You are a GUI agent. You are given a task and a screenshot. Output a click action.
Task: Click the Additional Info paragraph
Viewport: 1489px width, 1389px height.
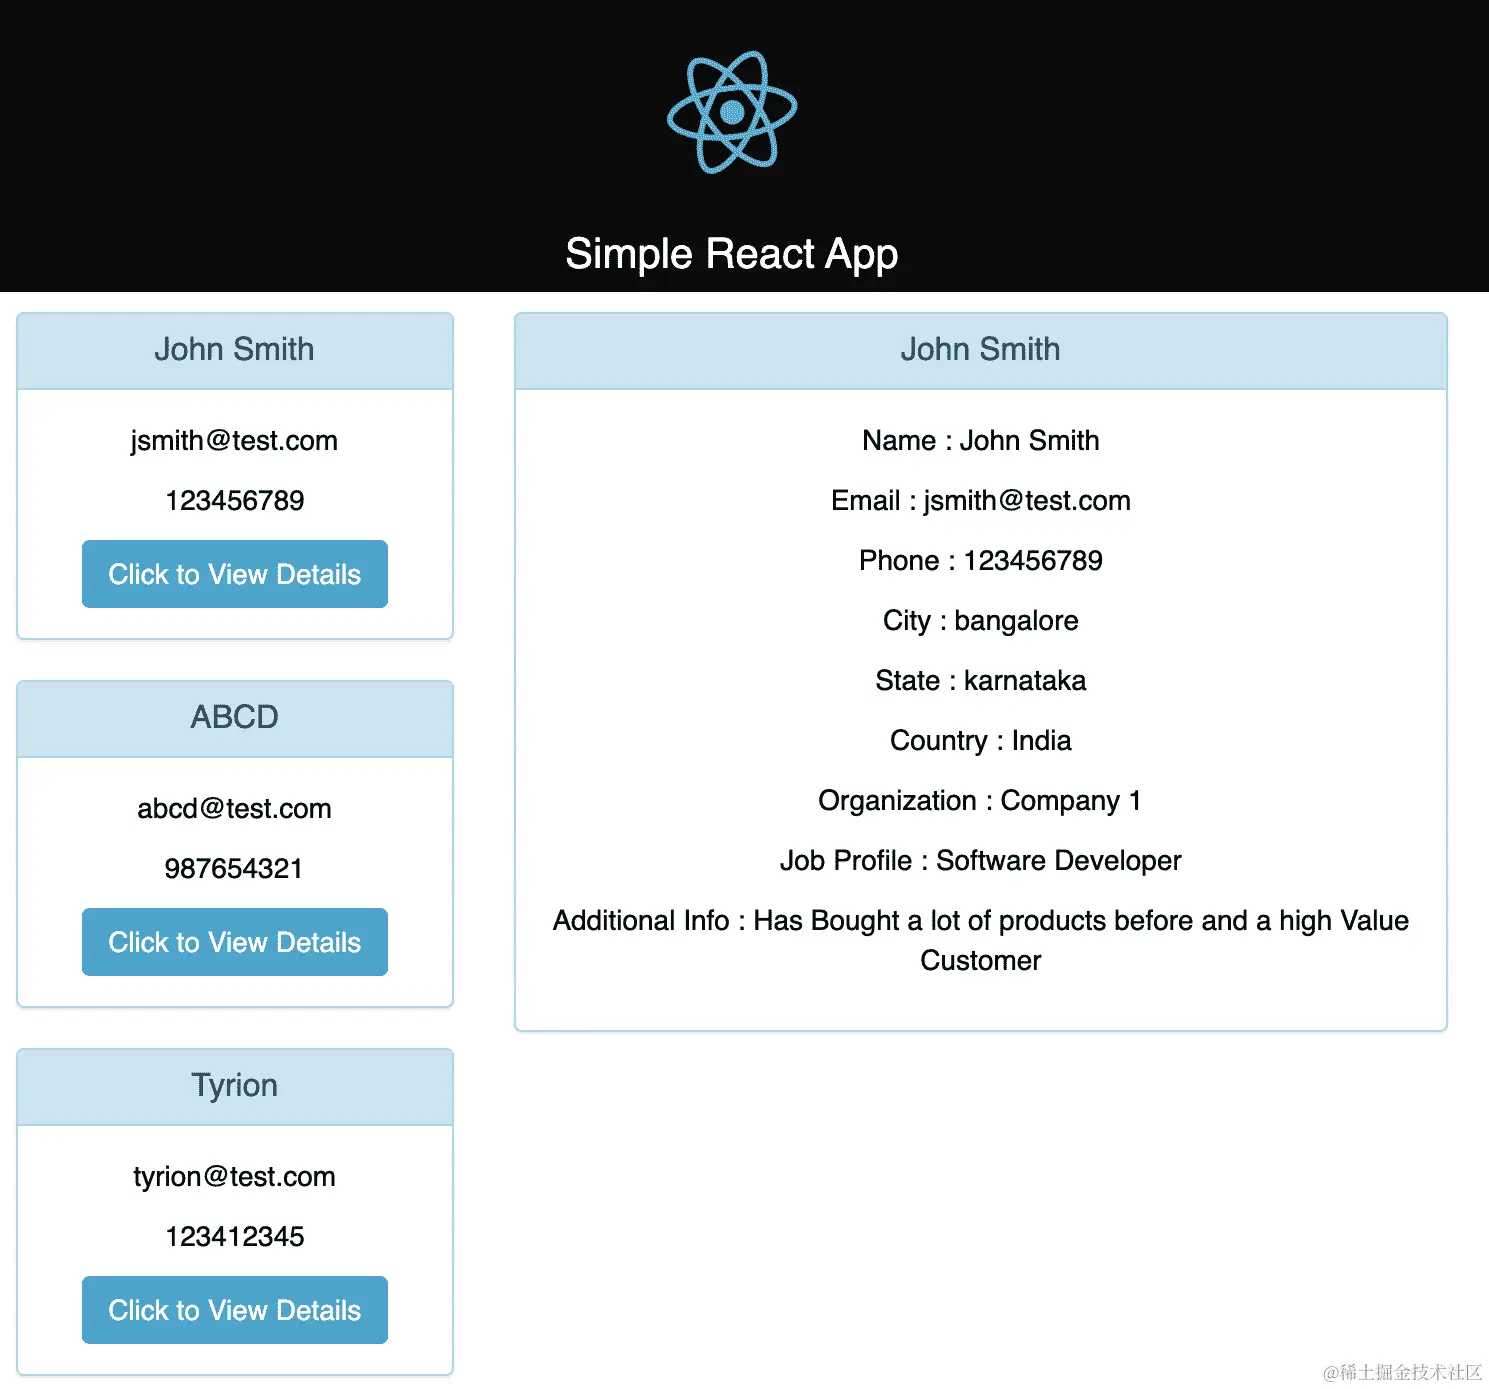coord(981,940)
